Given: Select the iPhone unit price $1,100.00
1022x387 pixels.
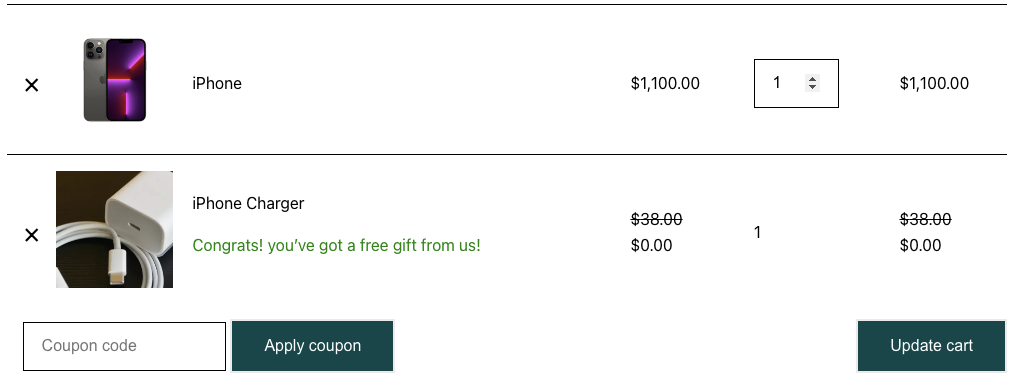Looking at the screenshot, I should 665,83.
